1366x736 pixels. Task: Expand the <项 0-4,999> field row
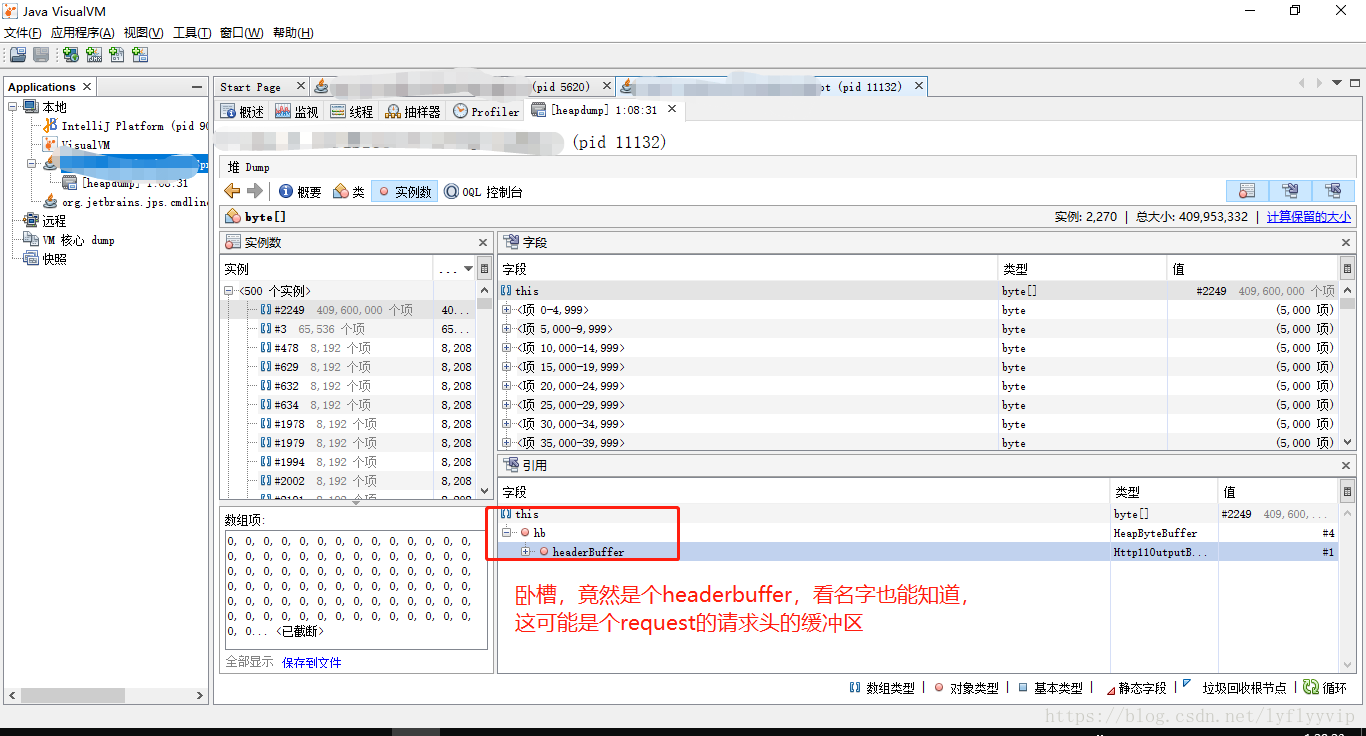(507, 310)
